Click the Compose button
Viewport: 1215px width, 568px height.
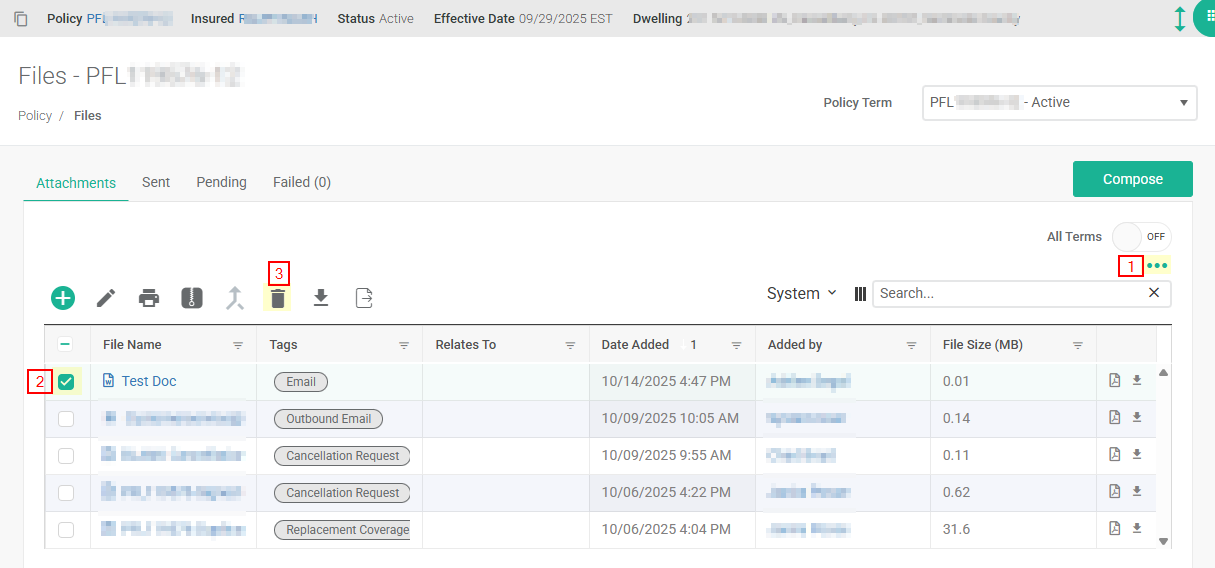tap(1132, 180)
